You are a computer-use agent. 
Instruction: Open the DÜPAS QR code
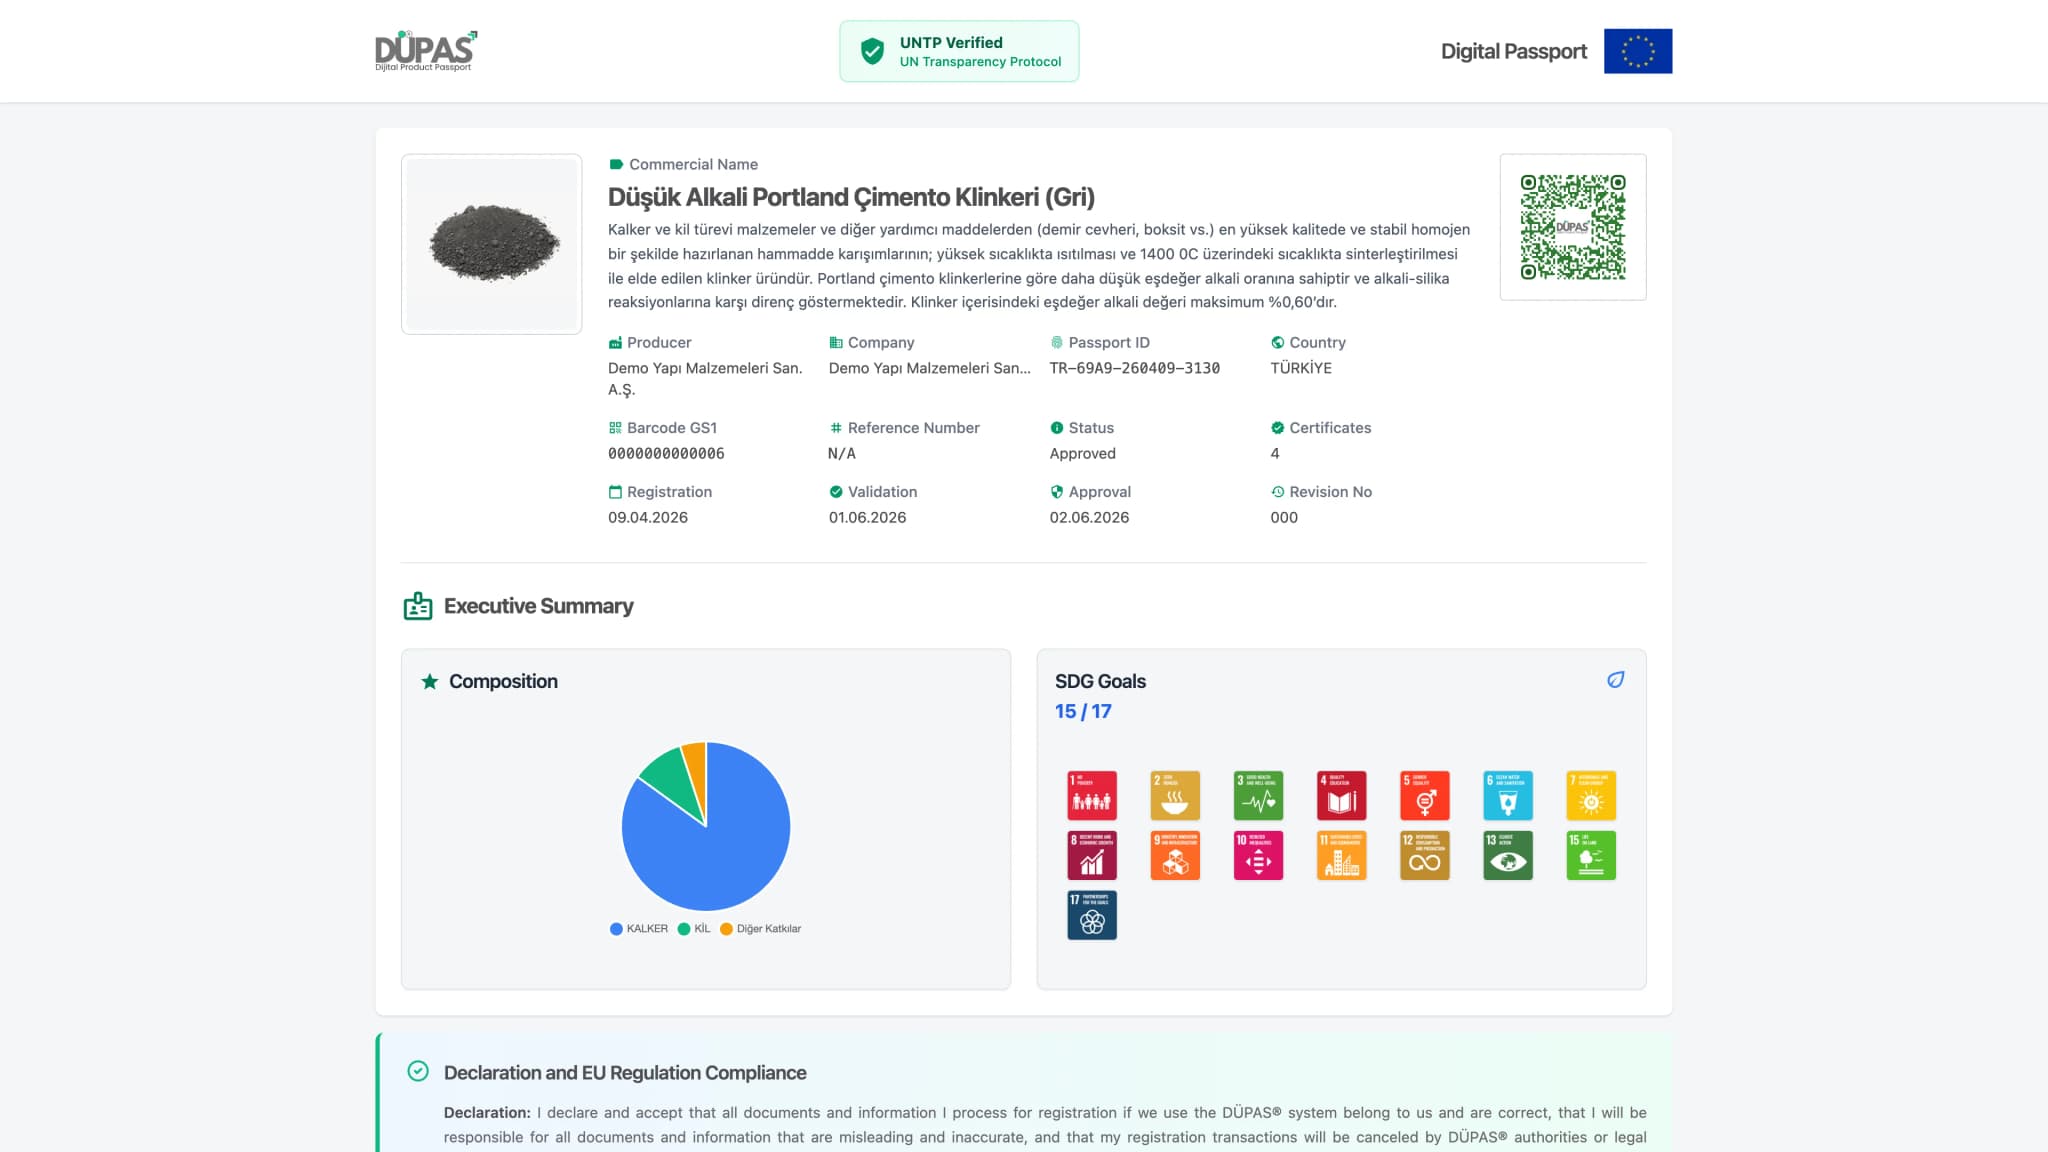pos(1573,227)
